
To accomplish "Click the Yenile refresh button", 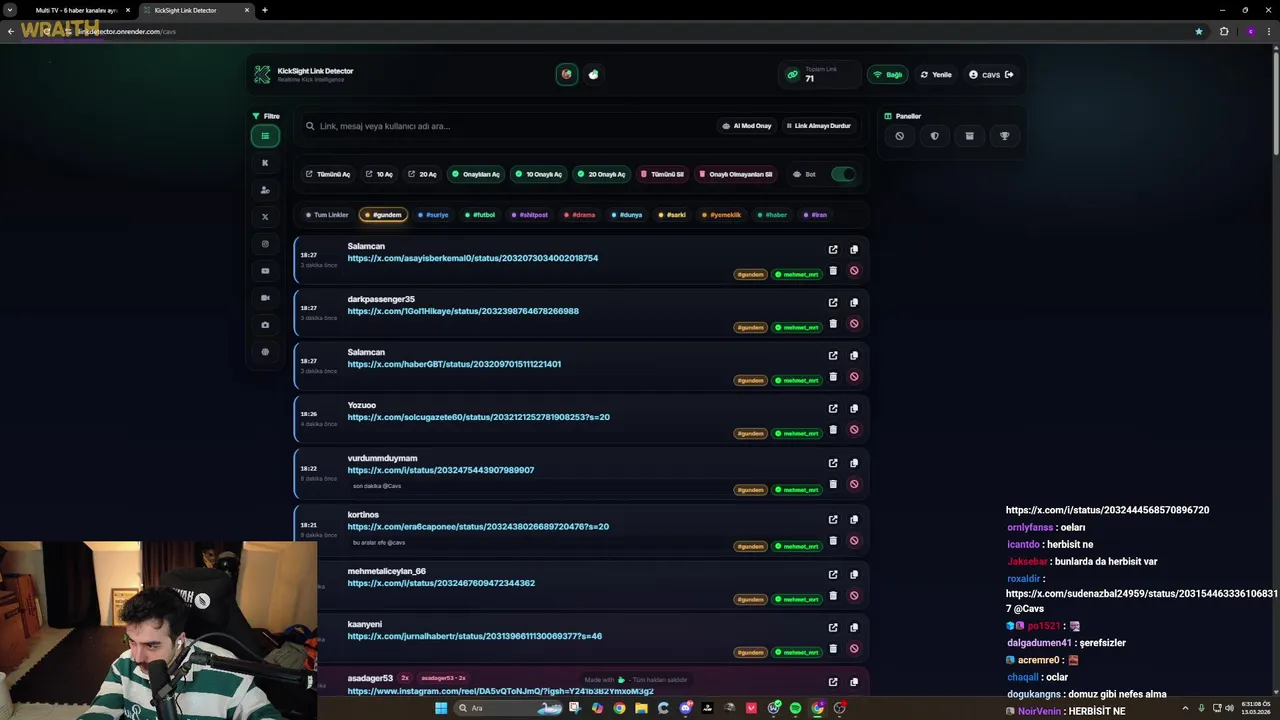I will [x=936, y=75].
